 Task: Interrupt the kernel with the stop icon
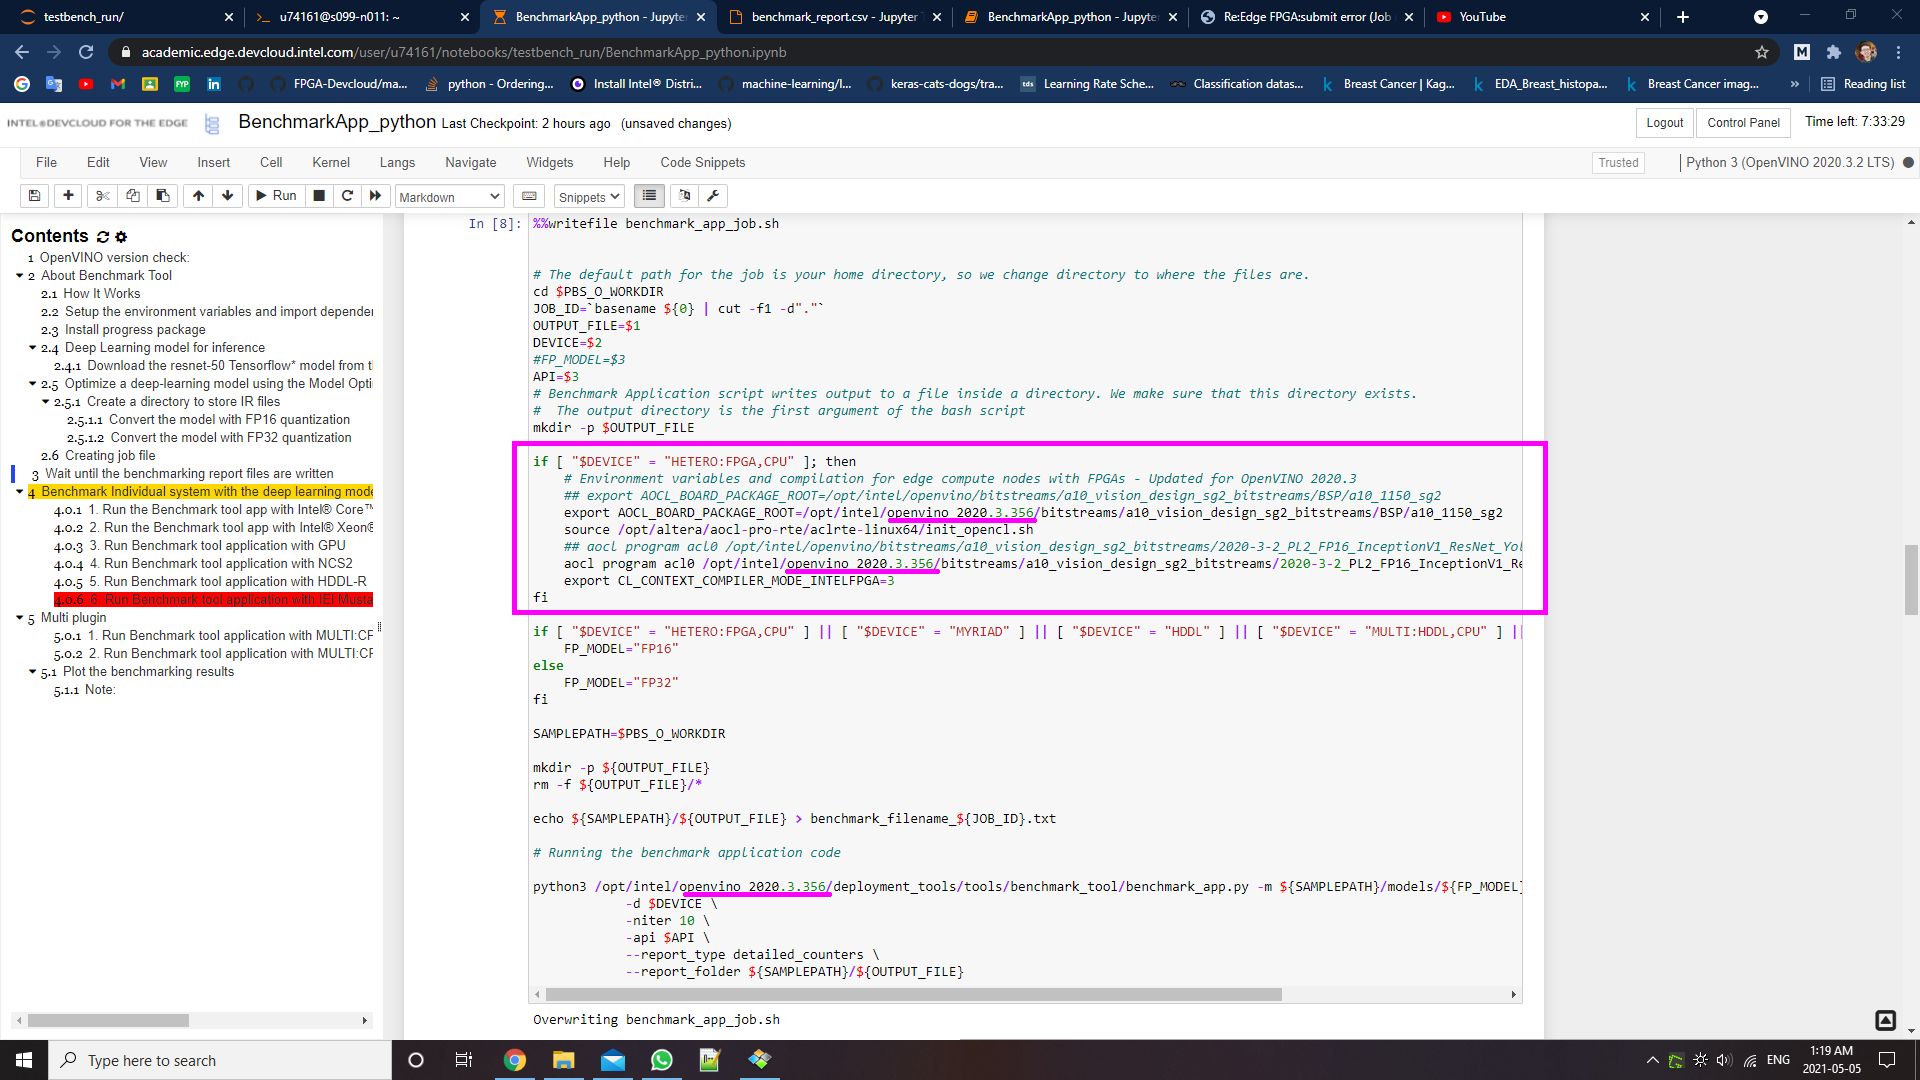coord(319,196)
